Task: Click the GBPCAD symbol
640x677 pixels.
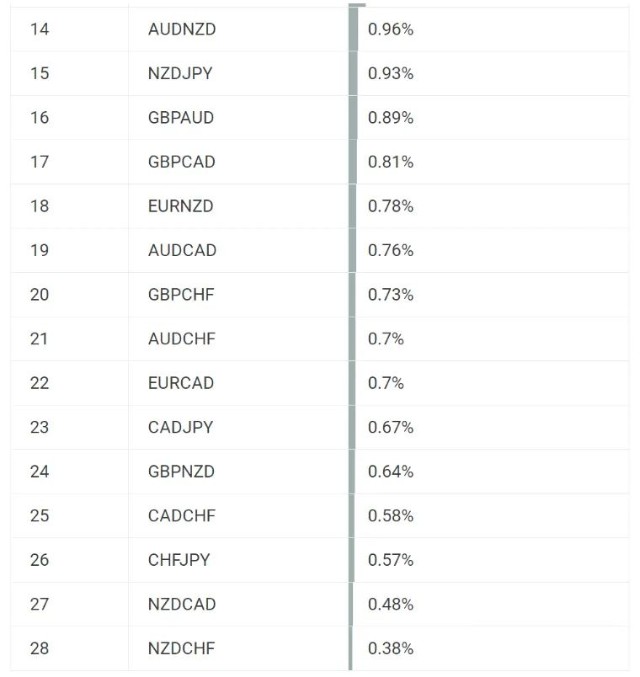Action: click(181, 161)
